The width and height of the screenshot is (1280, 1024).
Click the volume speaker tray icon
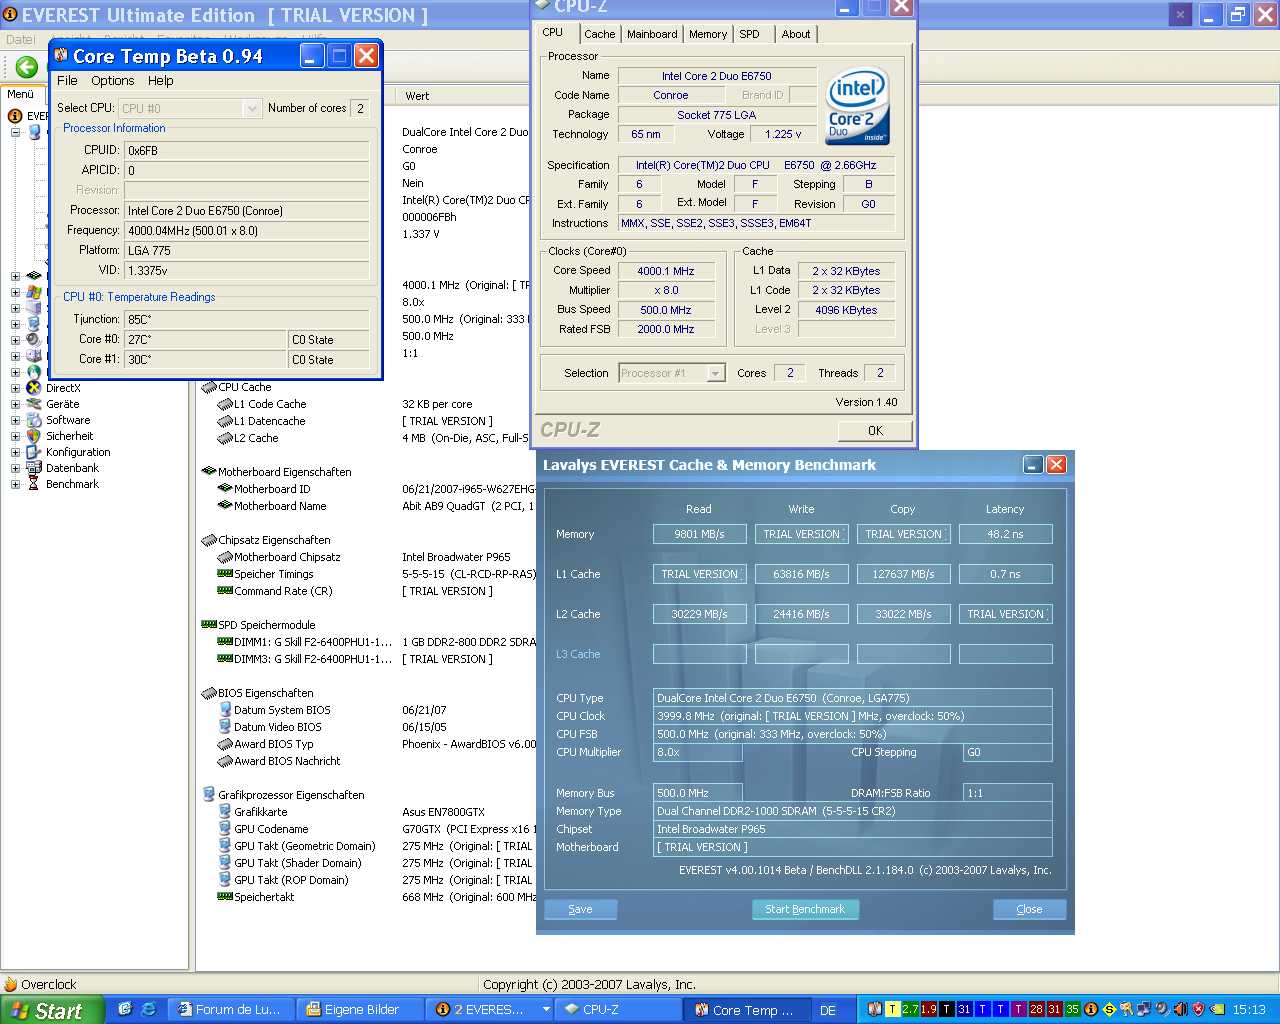coord(1180,1009)
